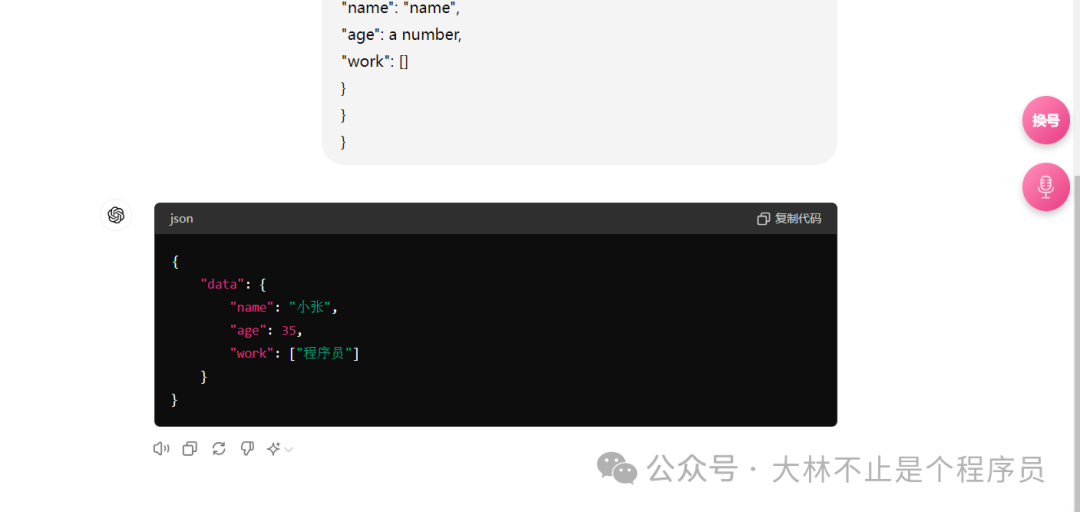The width and height of the screenshot is (1080, 512).
Task: Click the "data" key in code block
Action: pos(222,285)
